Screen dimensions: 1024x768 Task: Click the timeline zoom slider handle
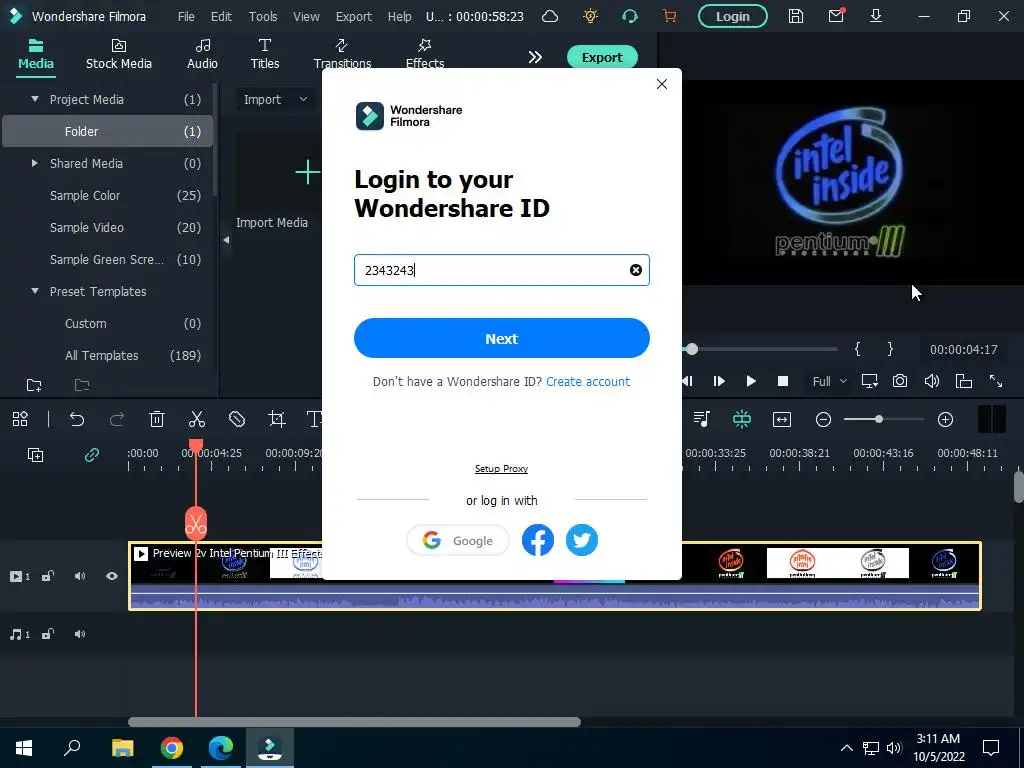point(879,419)
